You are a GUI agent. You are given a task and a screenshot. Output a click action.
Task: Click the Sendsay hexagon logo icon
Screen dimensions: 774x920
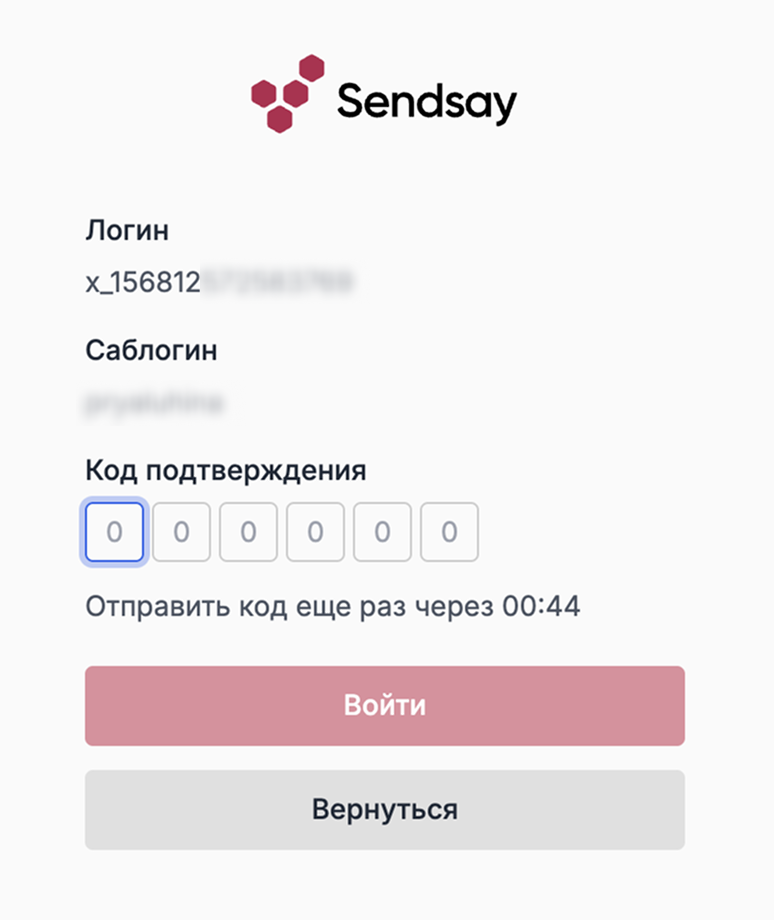click(287, 97)
